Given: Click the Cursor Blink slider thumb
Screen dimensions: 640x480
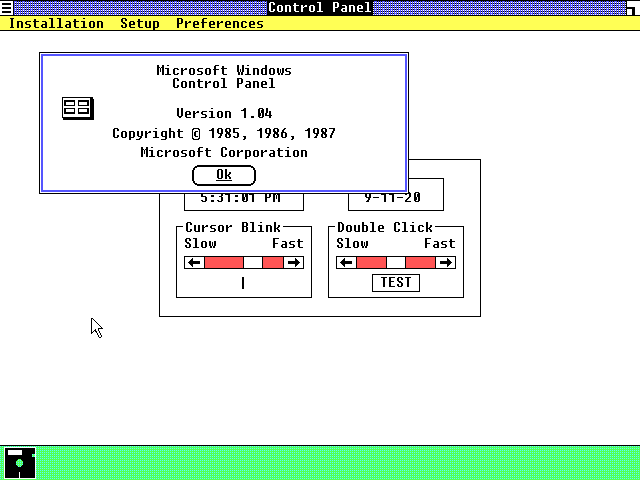Looking at the screenshot, I should (253, 262).
